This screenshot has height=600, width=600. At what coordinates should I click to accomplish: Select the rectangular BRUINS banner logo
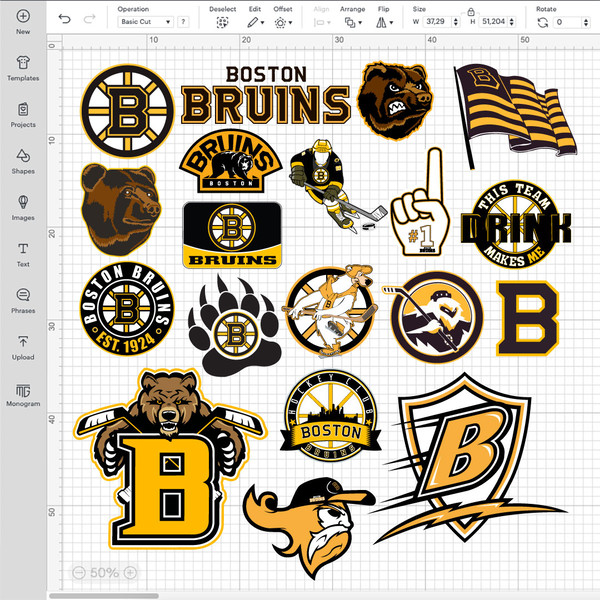click(x=232, y=235)
